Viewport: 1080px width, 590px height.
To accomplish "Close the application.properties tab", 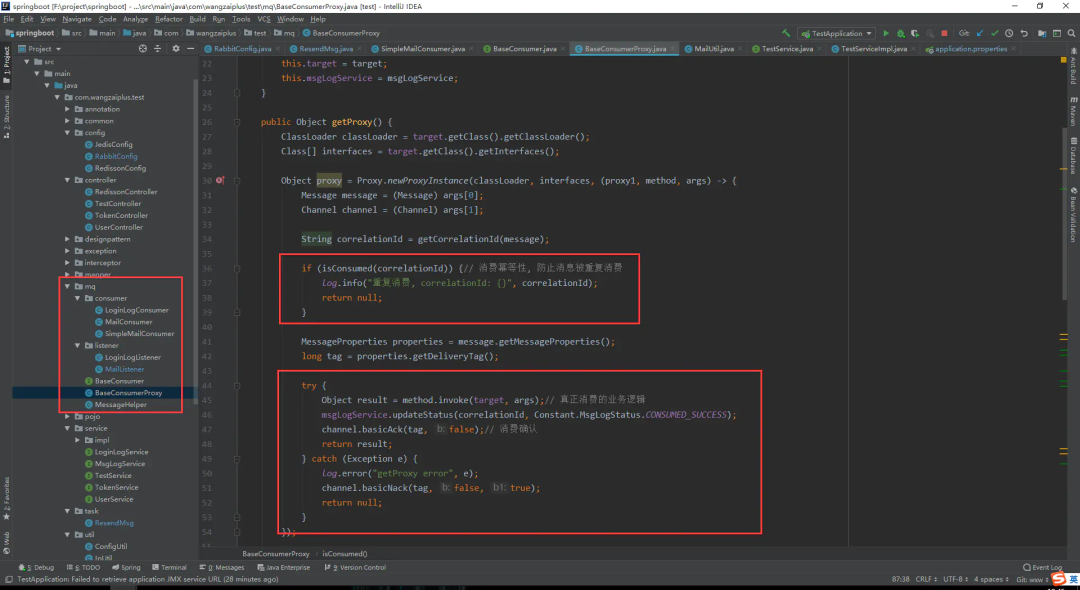I will click(1012, 49).
